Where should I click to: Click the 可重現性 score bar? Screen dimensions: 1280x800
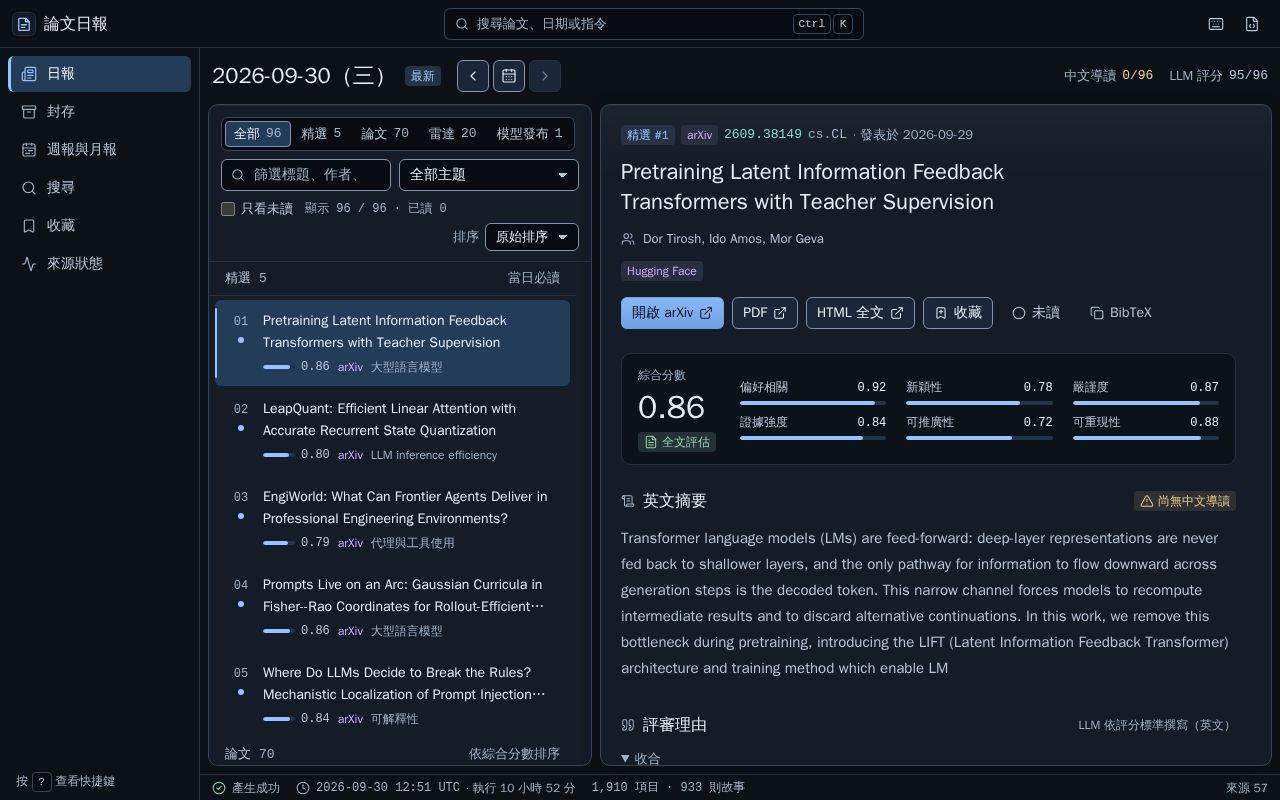pyautogui.click(x=1146, y=438)
